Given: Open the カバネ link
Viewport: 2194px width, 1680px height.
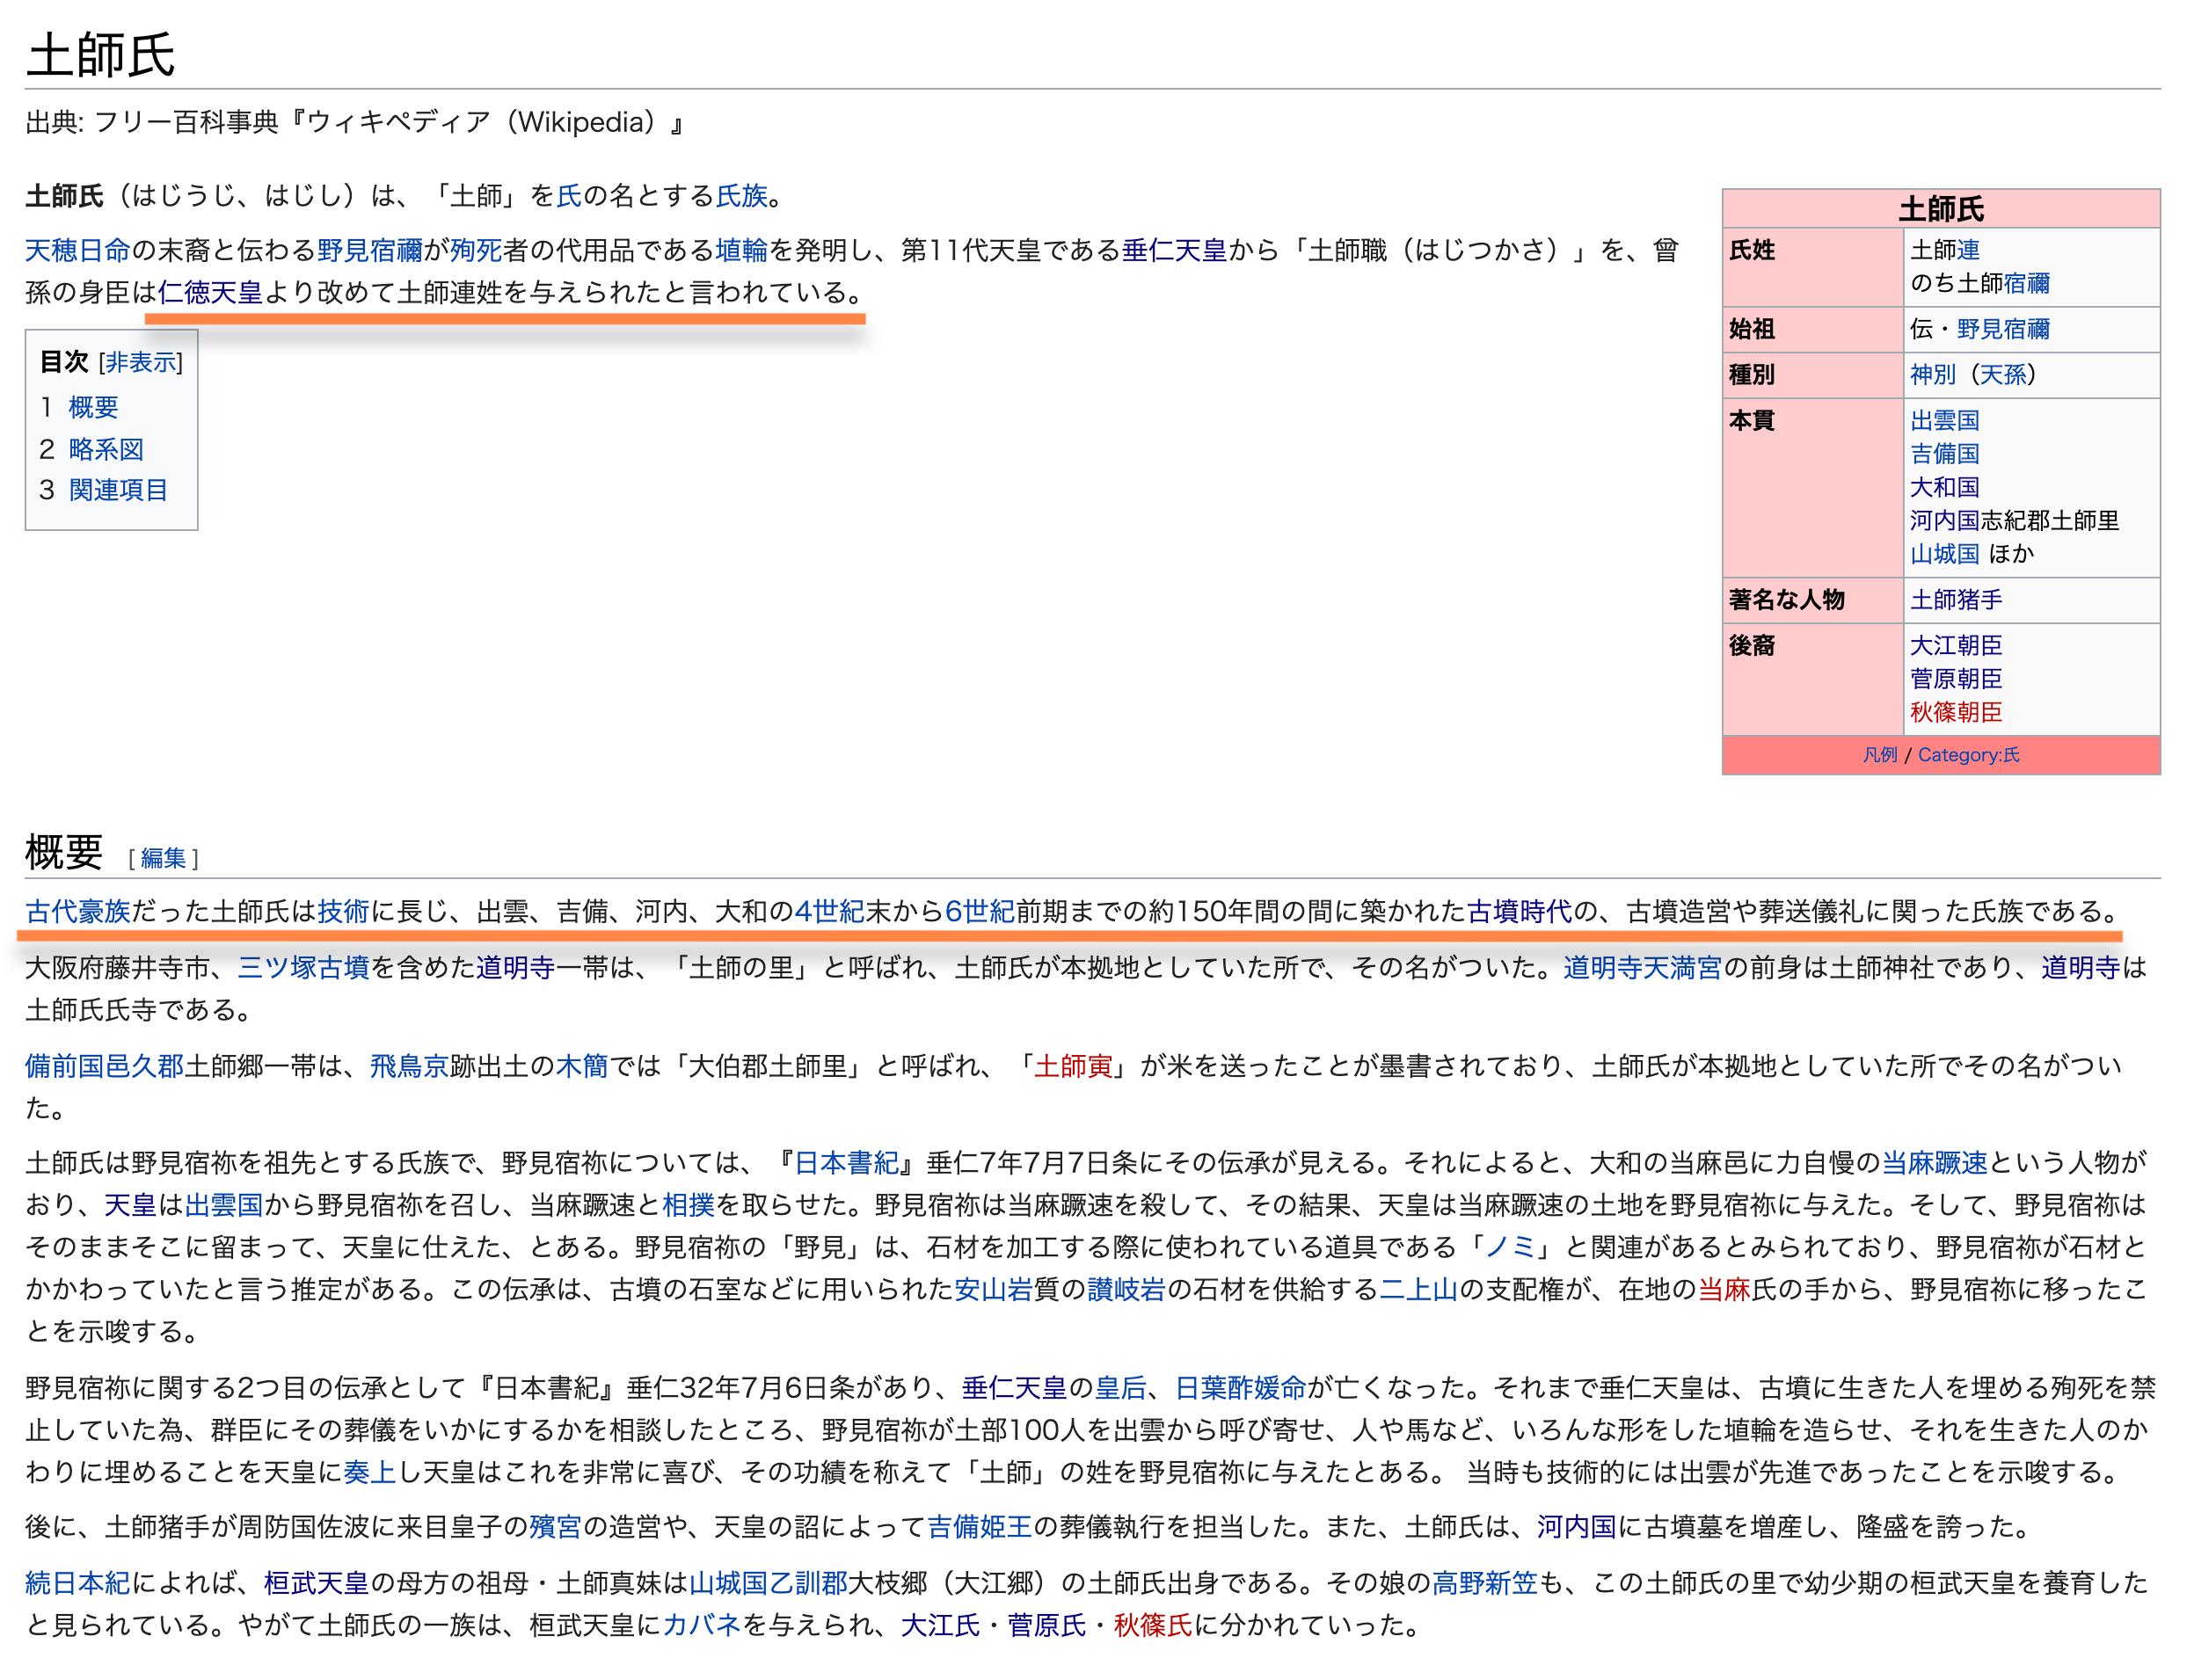Looking at the screenshot, I should coord(702,1625).
